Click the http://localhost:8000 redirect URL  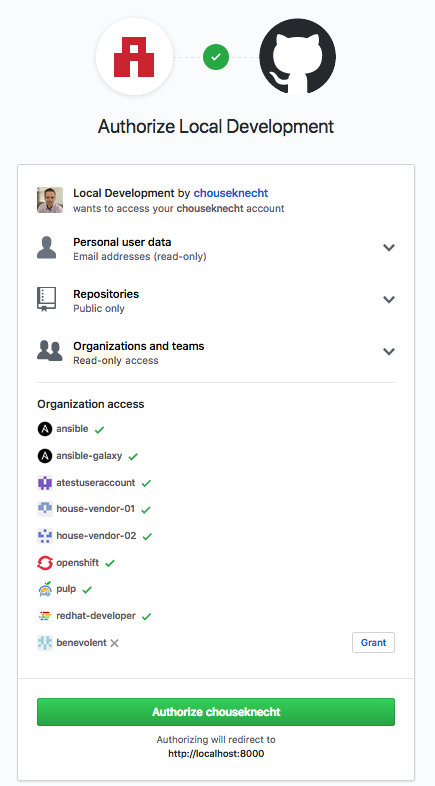tap(216, 753)
